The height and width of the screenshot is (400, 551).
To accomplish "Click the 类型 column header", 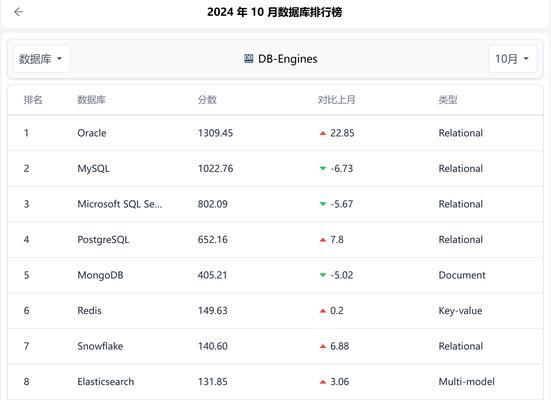I will [x=448, y=100].
